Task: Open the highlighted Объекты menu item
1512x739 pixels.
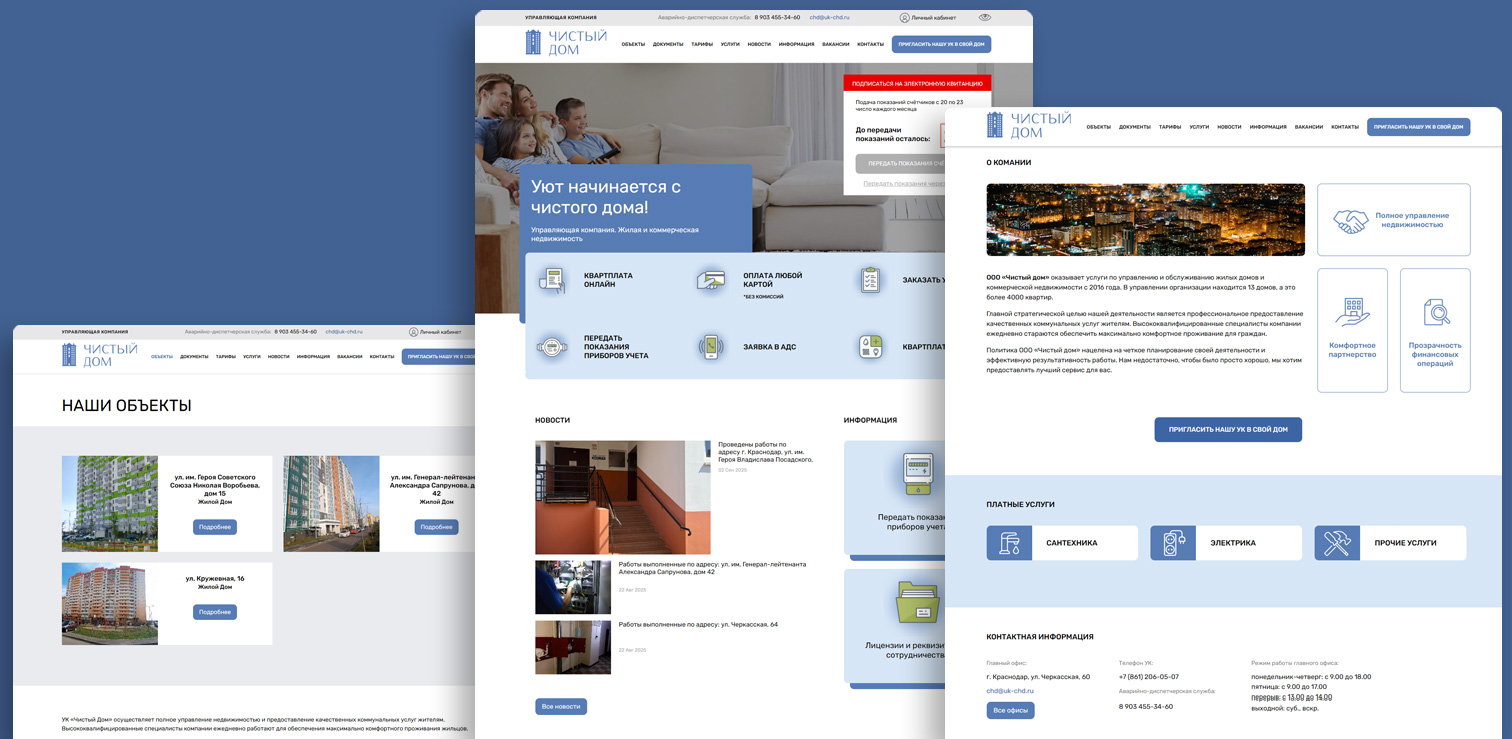Action: pyautogui.click(x=162, y=357)
